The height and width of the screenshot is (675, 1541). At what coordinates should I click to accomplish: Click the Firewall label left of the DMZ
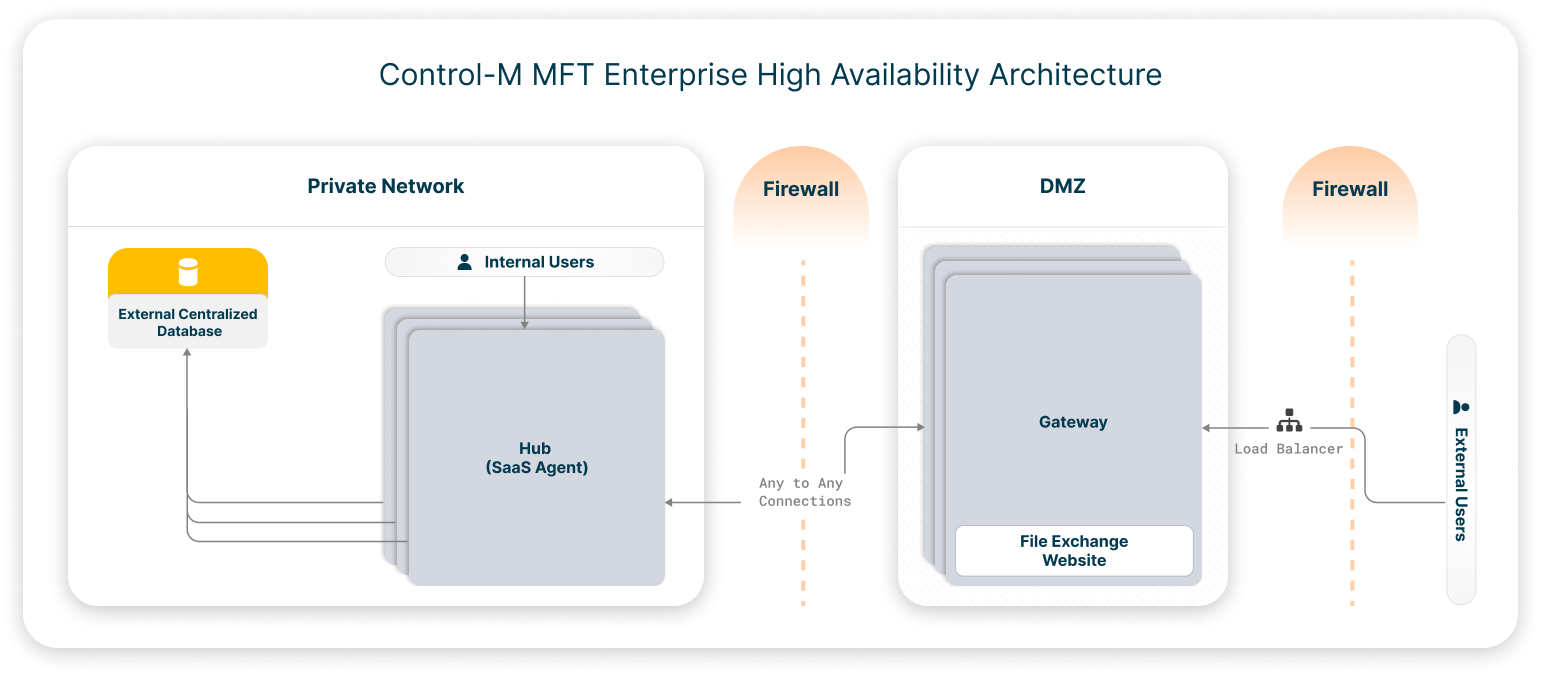800,189
